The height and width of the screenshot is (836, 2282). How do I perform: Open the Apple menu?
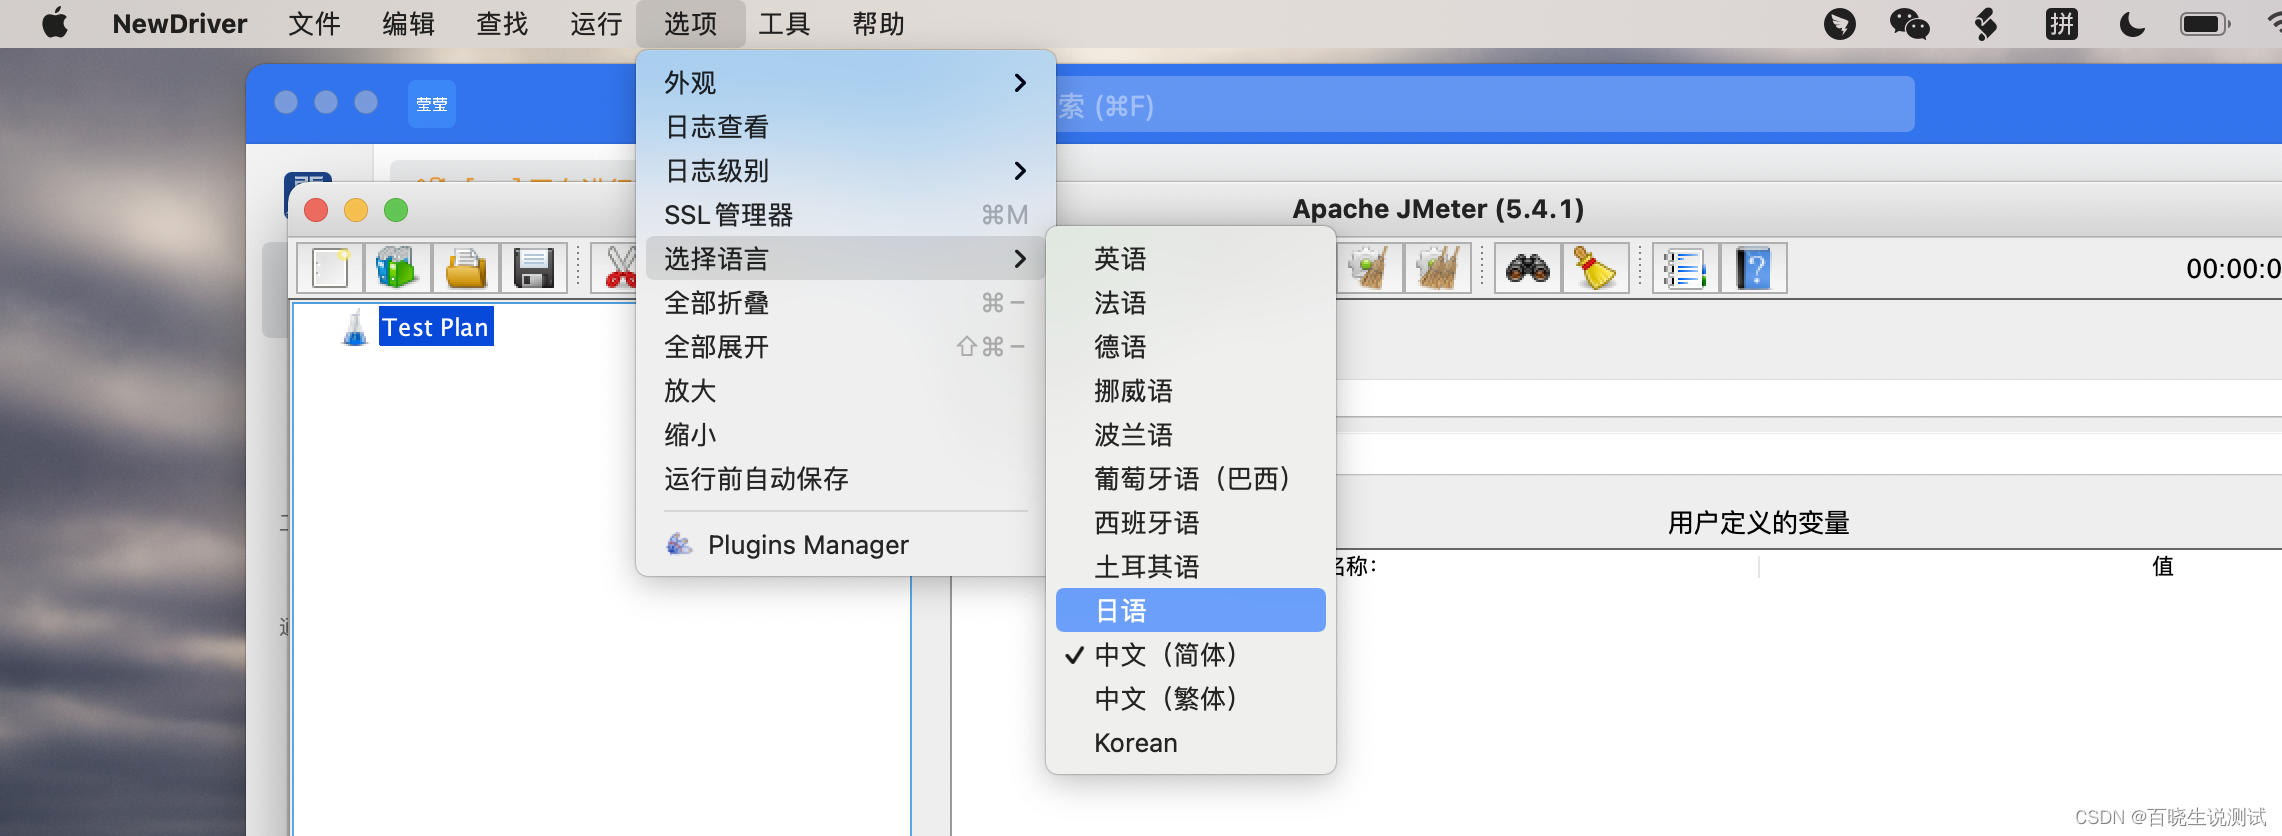[55, 23]
